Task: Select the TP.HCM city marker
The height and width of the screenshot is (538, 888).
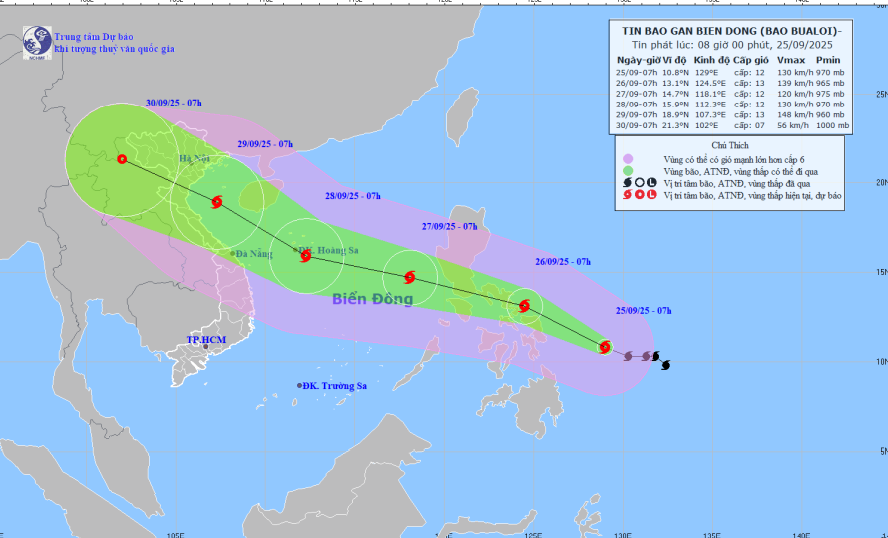Action: (206, 347)
